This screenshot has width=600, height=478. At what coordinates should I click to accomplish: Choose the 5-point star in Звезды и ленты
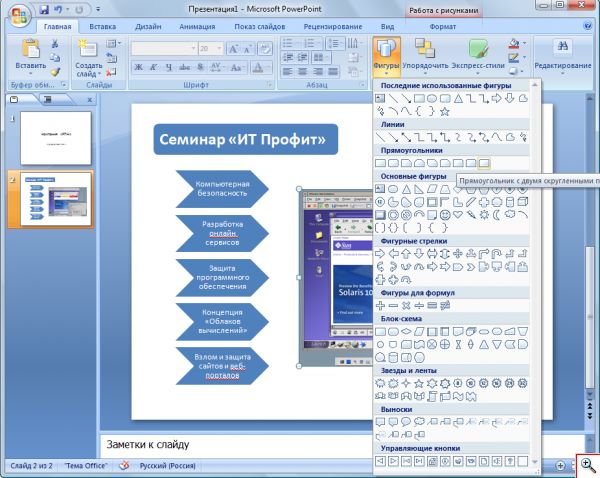click(419, 383)
